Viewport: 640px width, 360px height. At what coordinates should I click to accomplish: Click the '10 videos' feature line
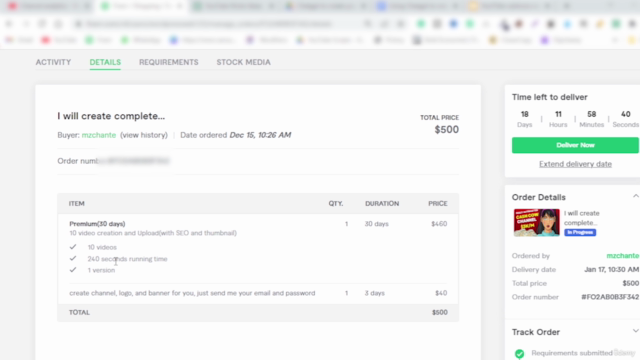click(102, 247)
